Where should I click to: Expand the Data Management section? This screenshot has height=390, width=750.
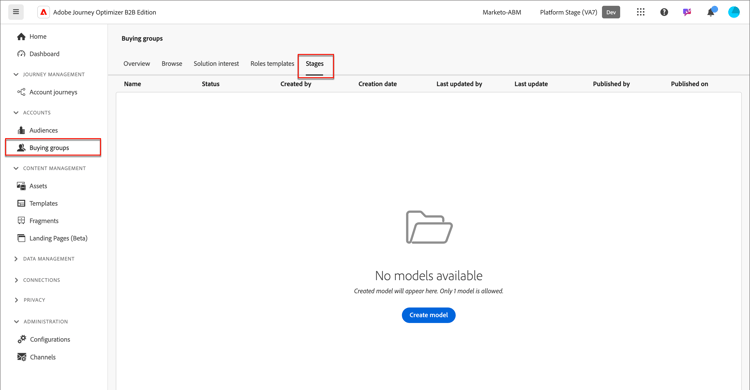point(16,259)
